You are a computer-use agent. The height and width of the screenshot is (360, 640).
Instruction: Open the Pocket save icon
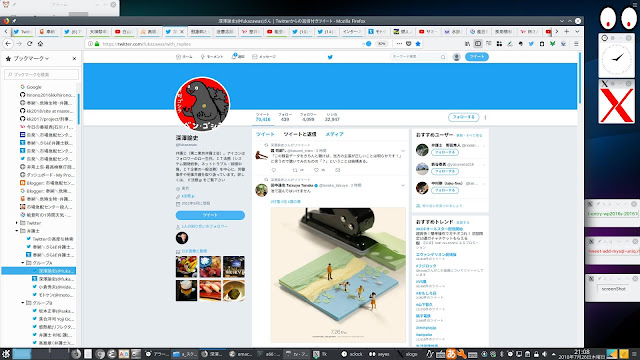pos(409,44)
